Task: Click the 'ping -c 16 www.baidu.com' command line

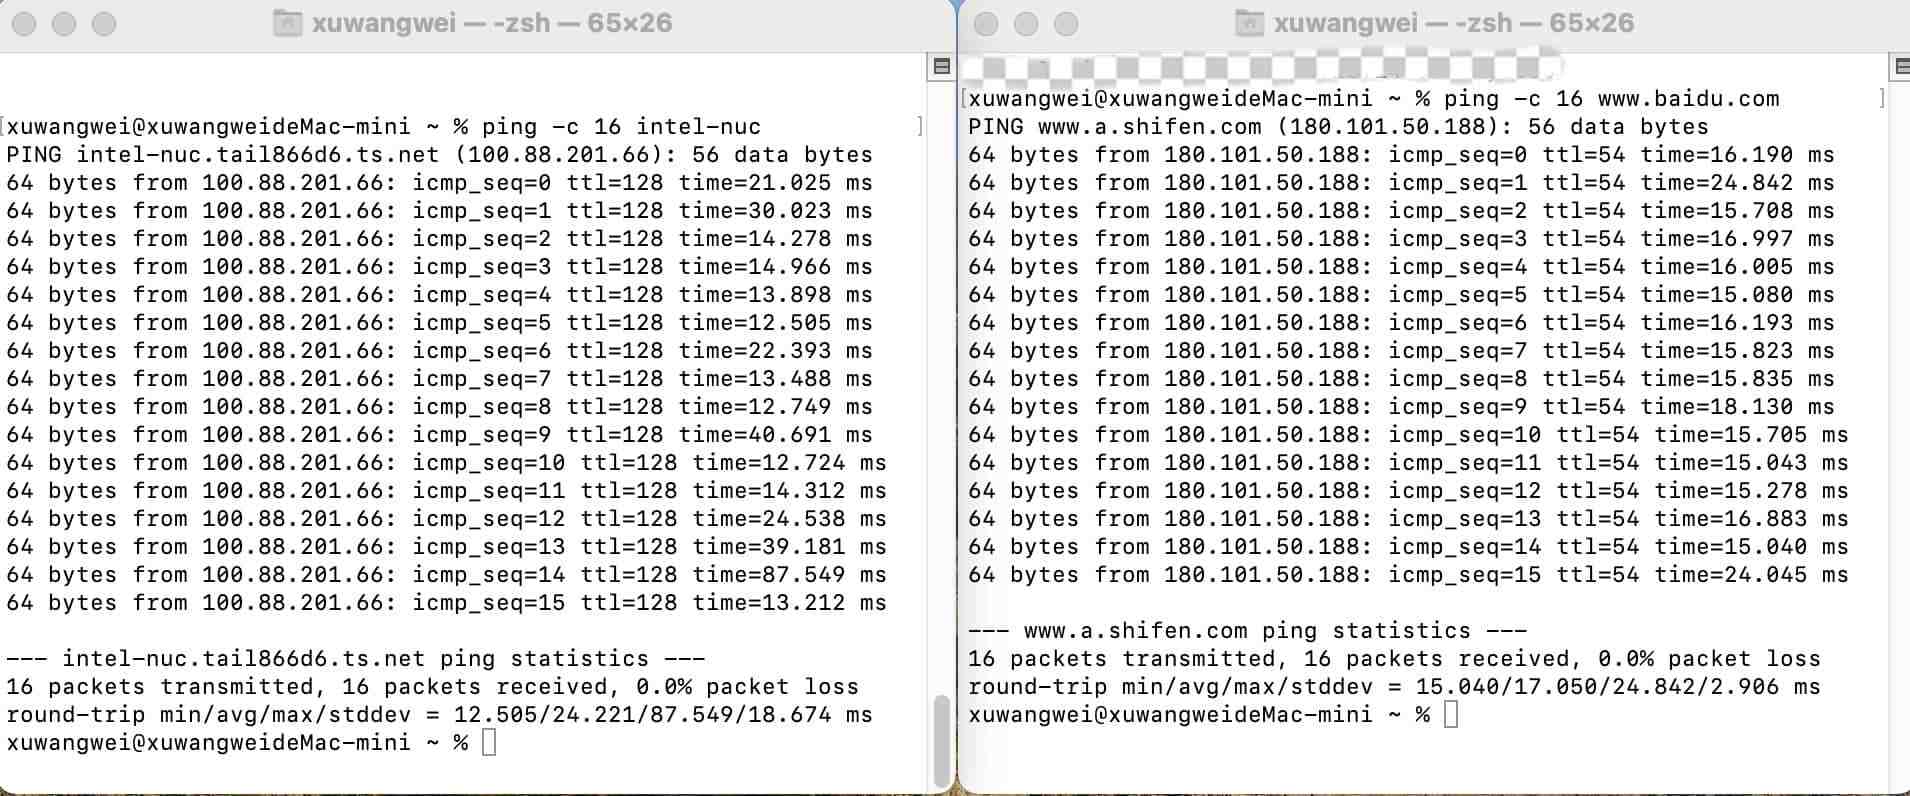Action: tap(1374, 99)
